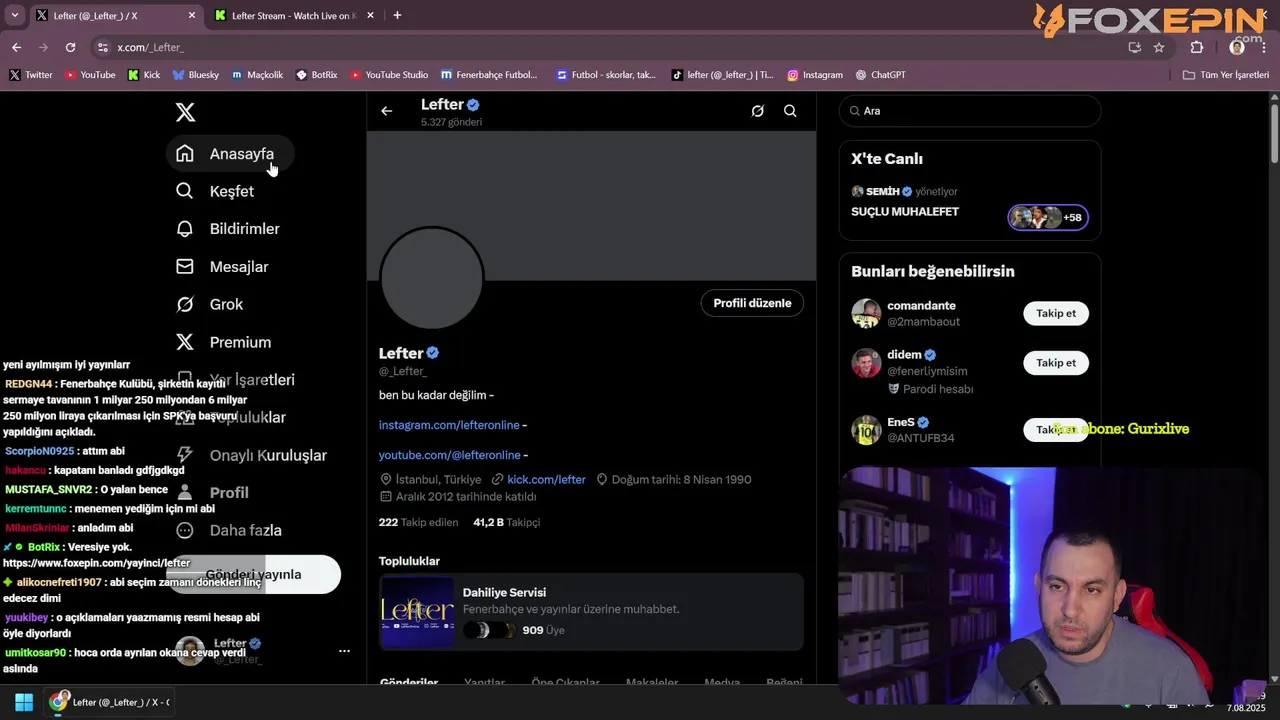
Task: Open ChatGPT bookmark
Action: pos(881,75)
